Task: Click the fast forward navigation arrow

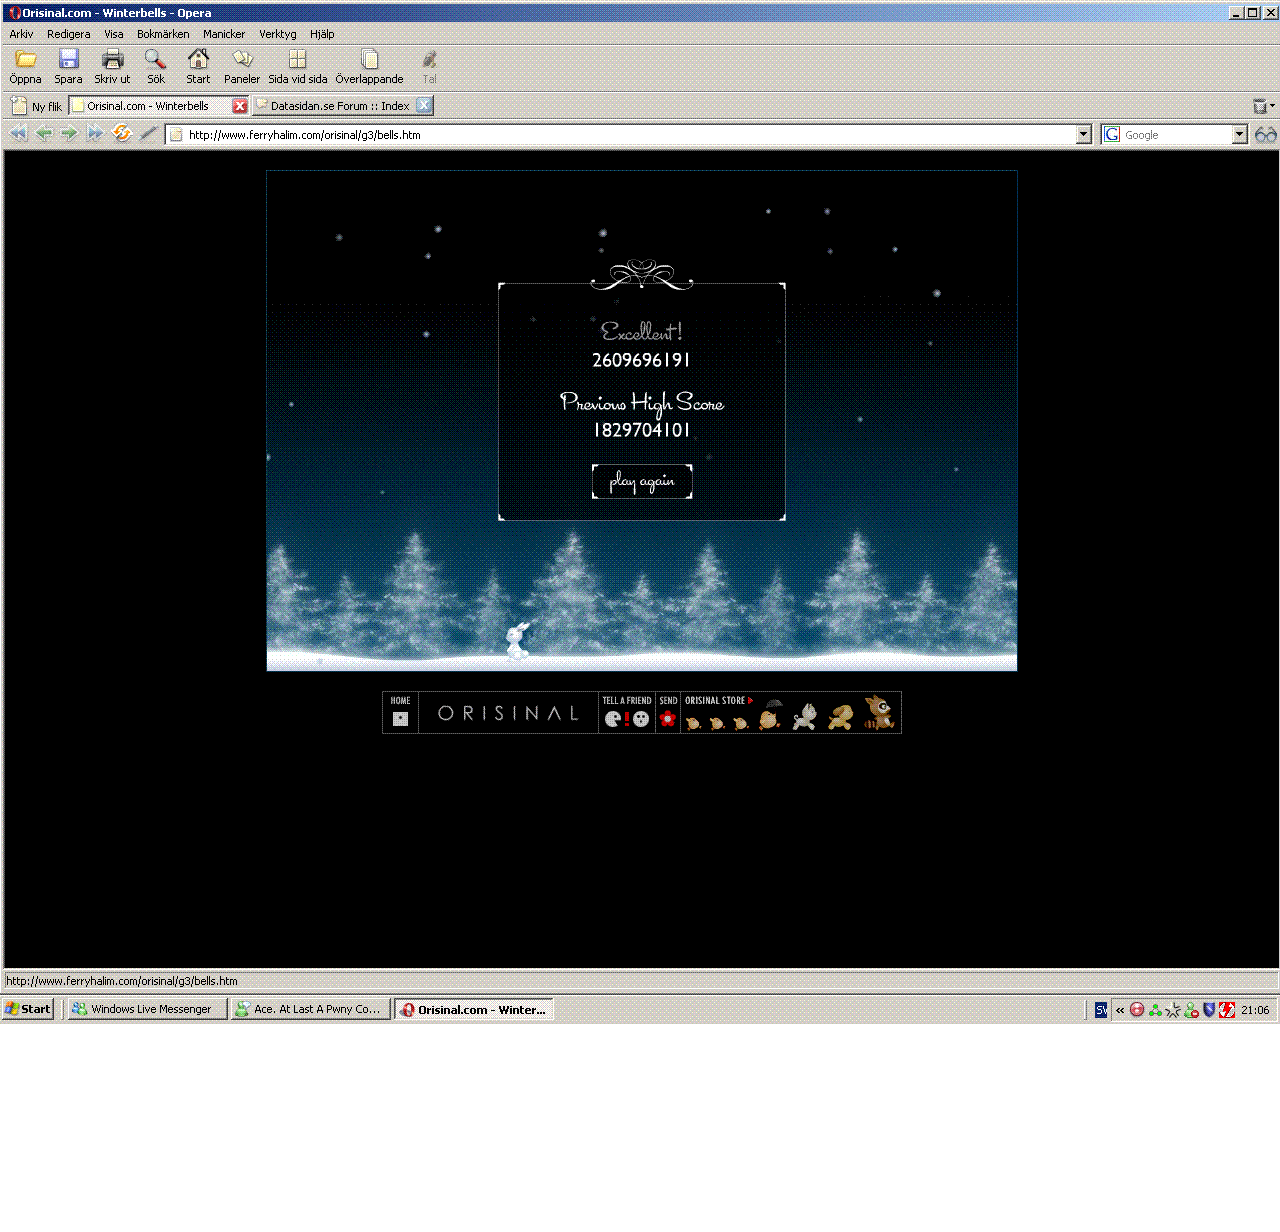Action: click(x=95, y=134)
